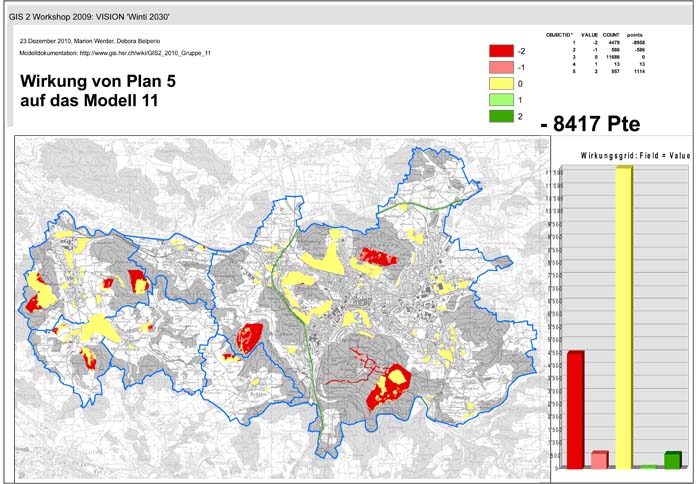Click the red -2 legend swatch
This screenshot has height=484, width=700.
(x=501, y=50)
